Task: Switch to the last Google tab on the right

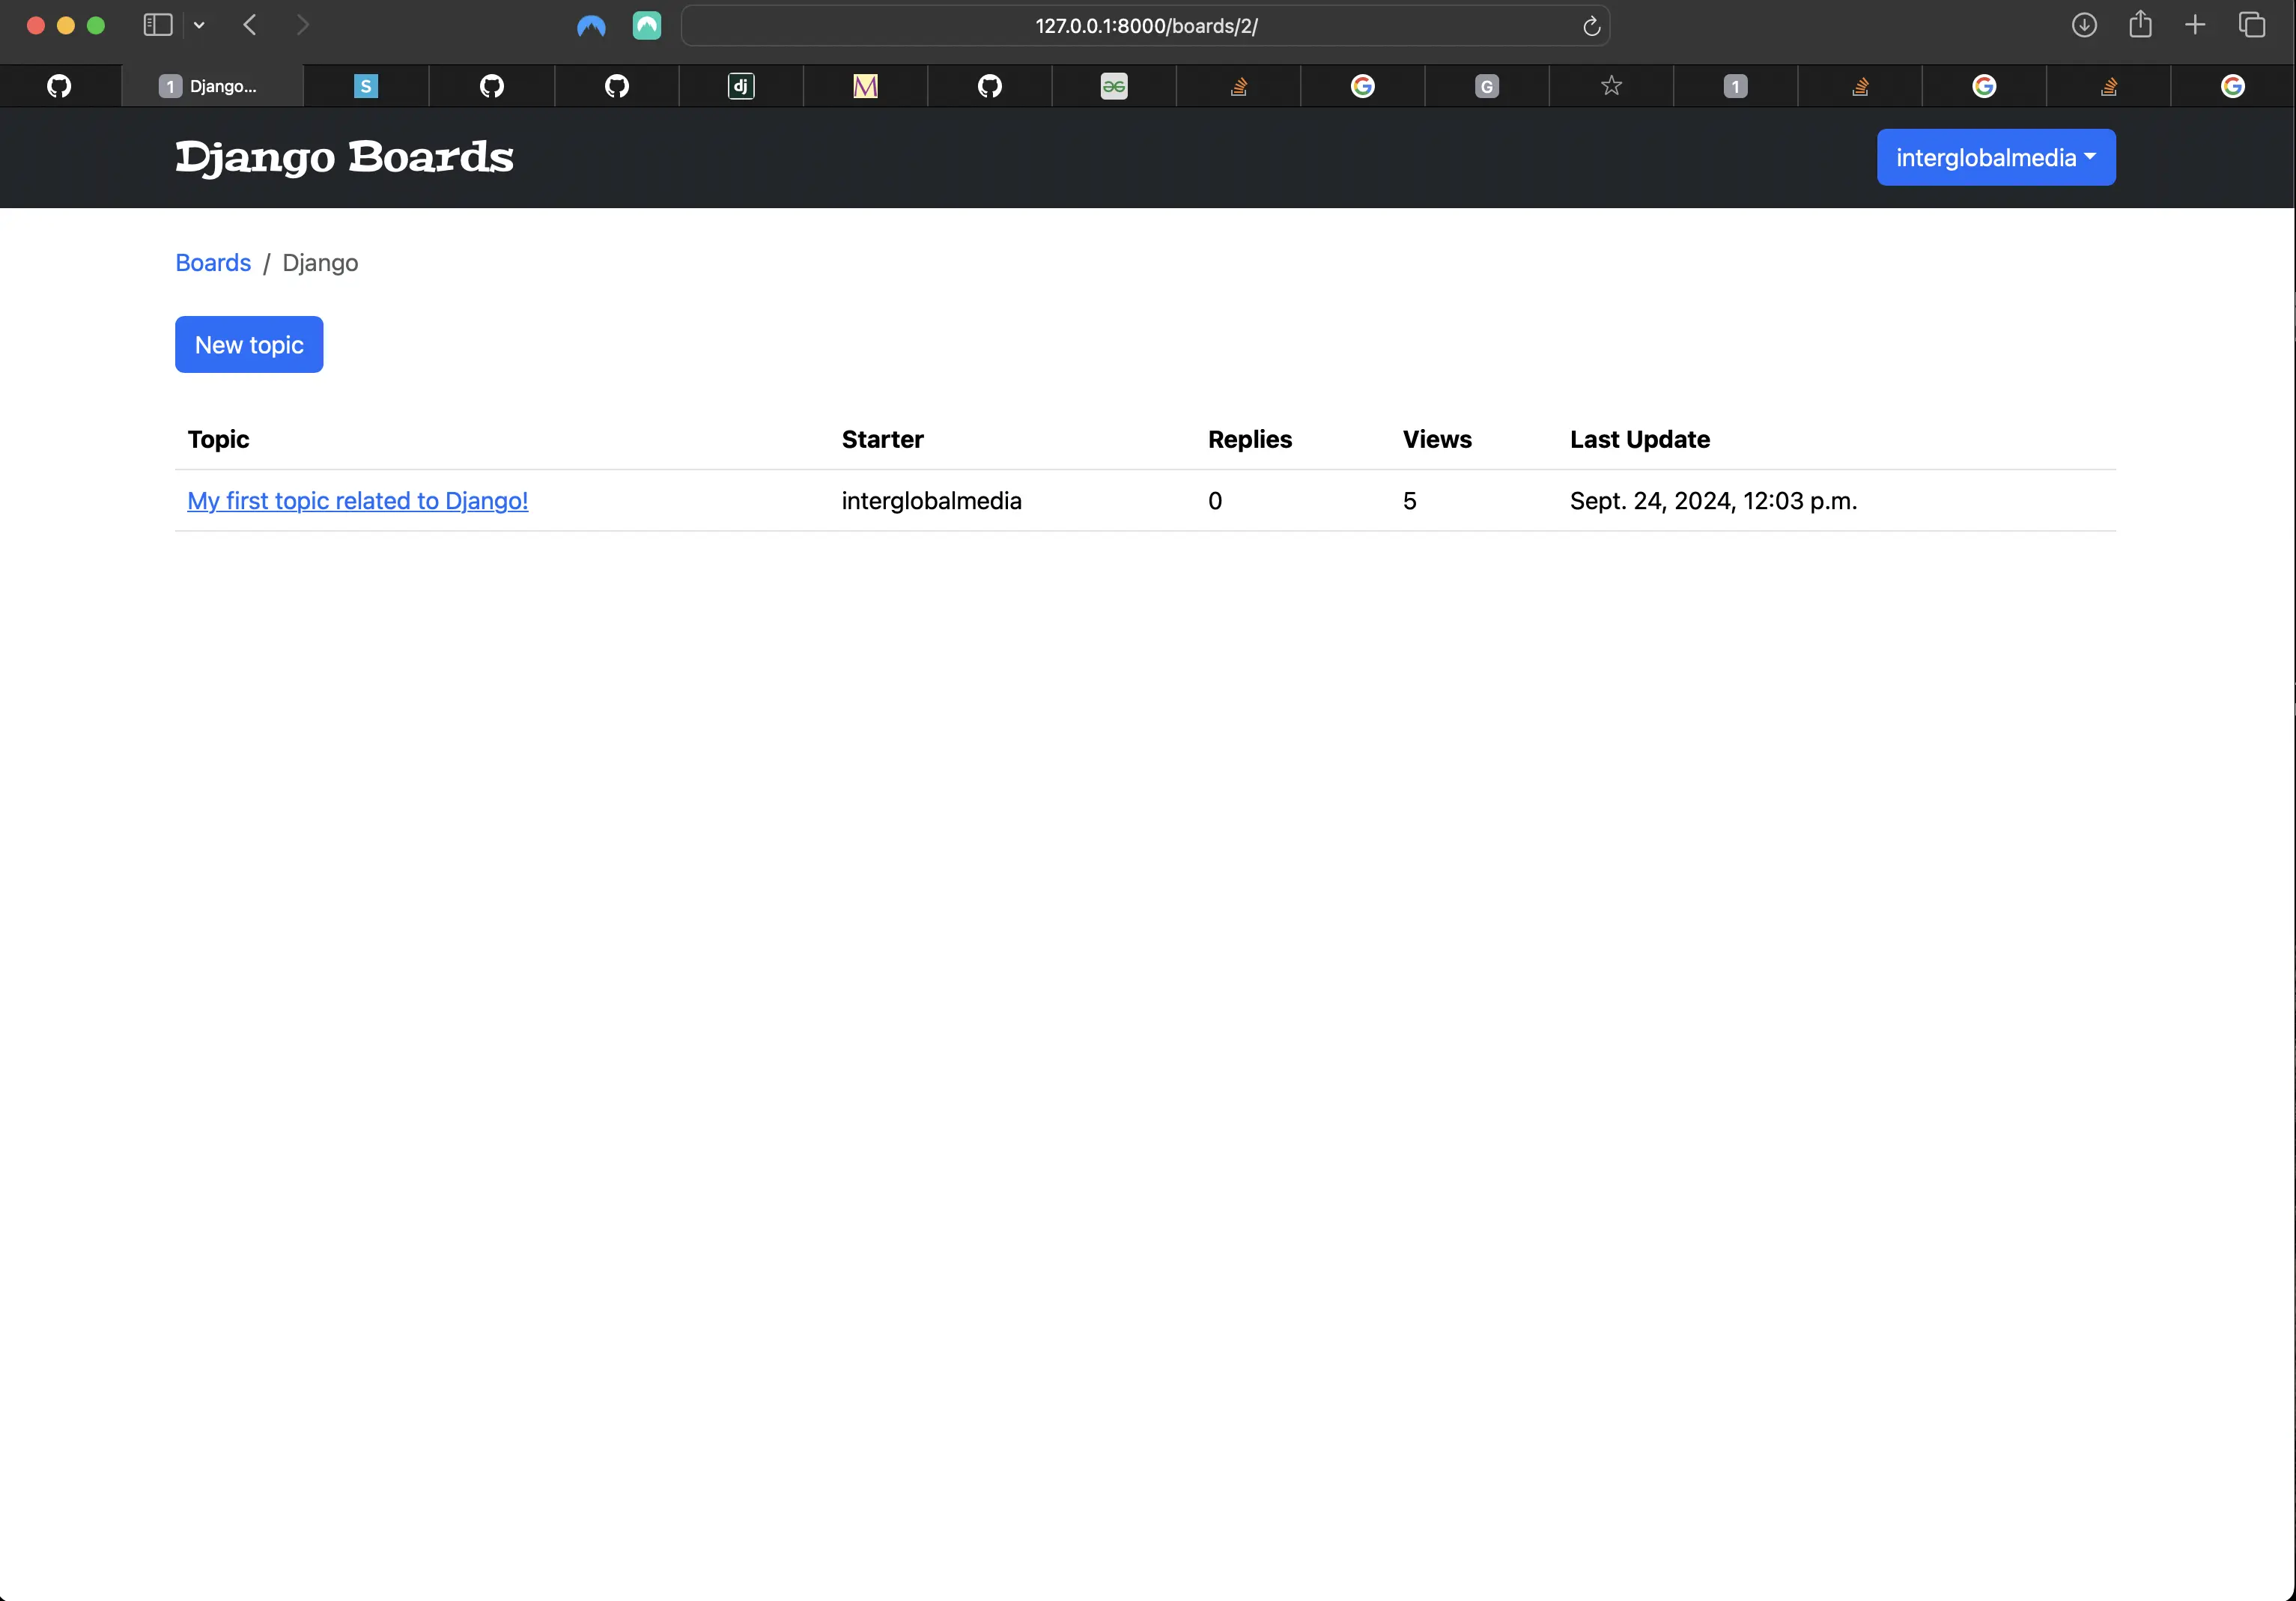Action: pyautogui.click(x=2233, y=86)
